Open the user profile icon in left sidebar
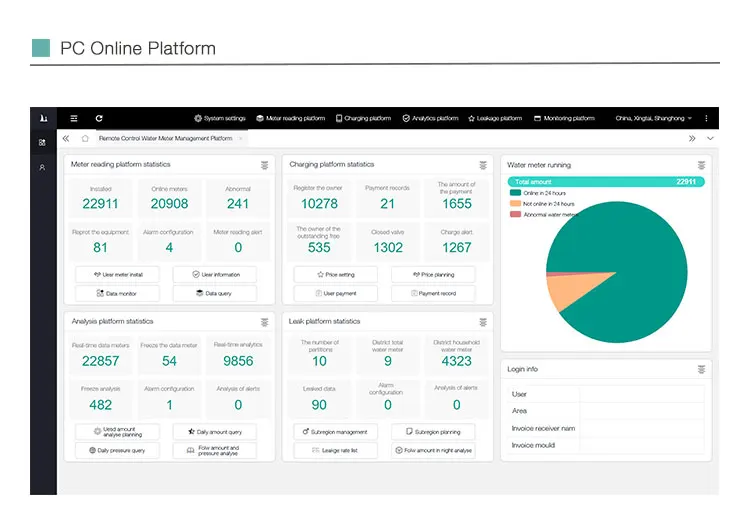This screenshot has width=750, height=505. point(42,167)
